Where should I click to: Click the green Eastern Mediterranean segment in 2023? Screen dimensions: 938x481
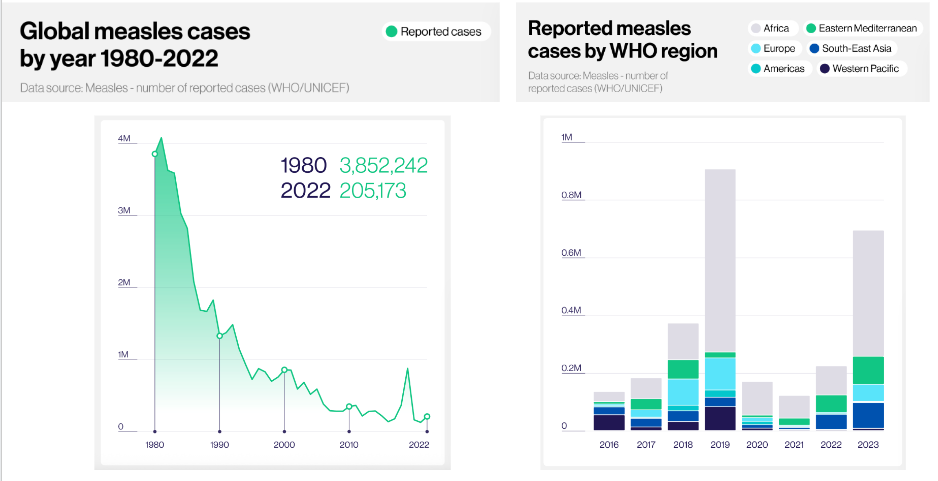868,370
